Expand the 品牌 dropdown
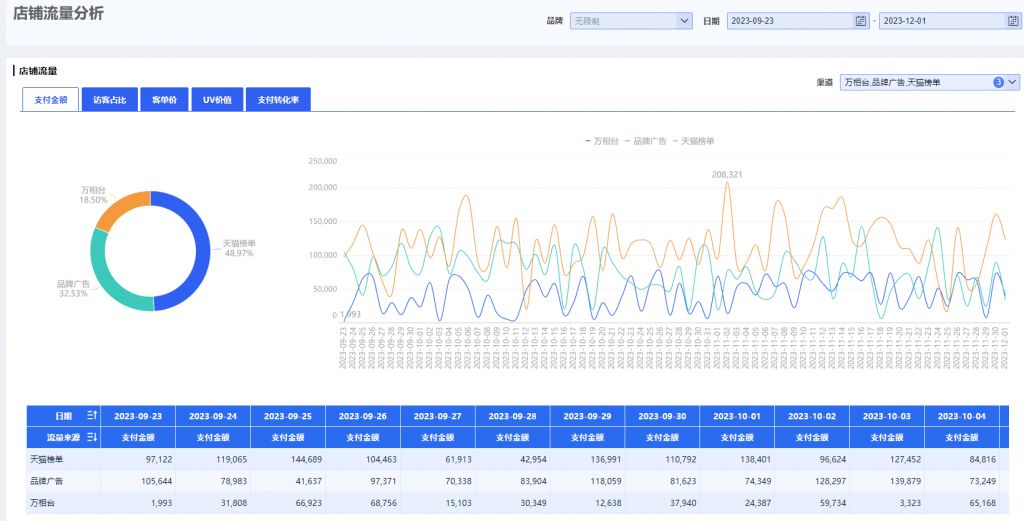The width and height of the screenshot is (1024, 521). pyautogui.click(x=631, y=21)
